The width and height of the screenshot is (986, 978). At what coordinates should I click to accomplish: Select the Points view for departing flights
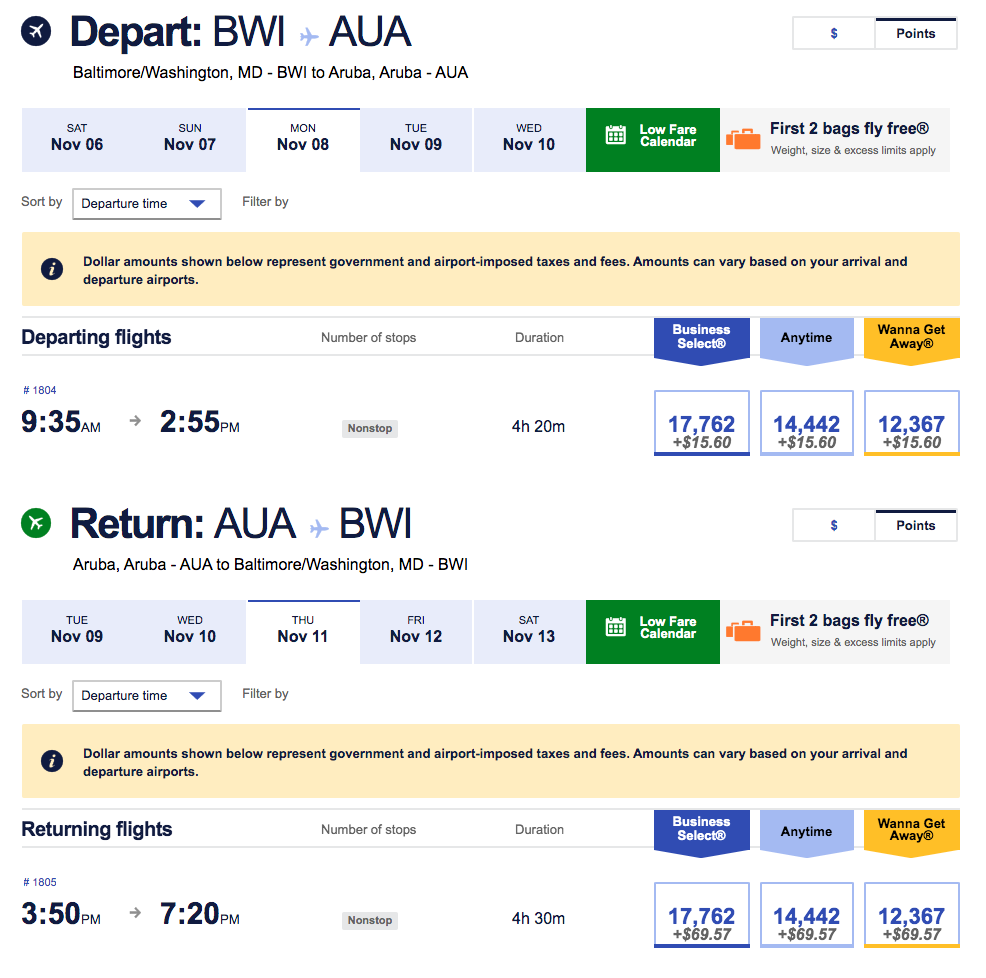coord(915,33)
